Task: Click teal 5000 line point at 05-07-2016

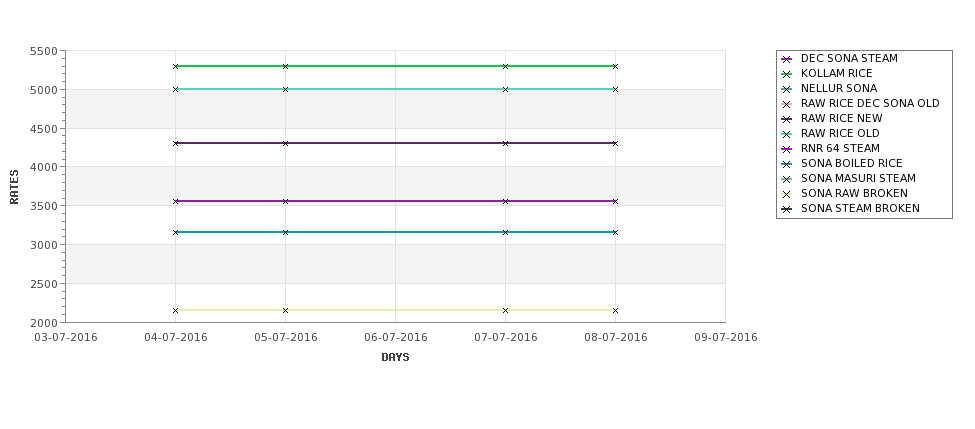Action: 285,90
